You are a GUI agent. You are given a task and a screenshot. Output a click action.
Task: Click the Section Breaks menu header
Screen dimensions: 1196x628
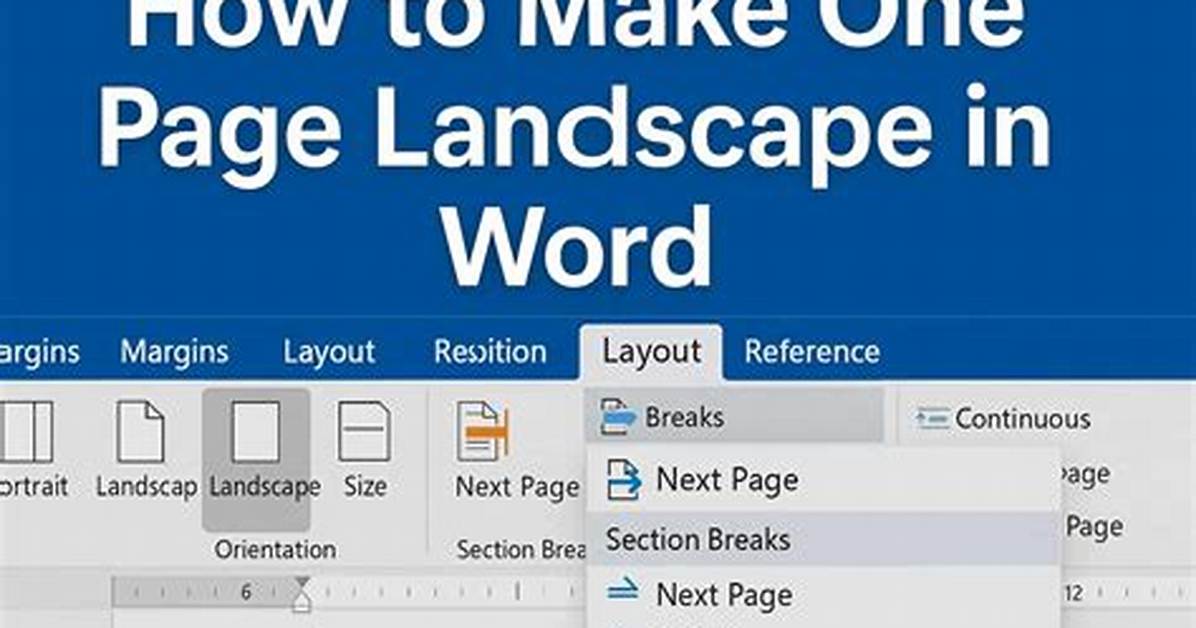pyautogui.click(x=823, y=539)
